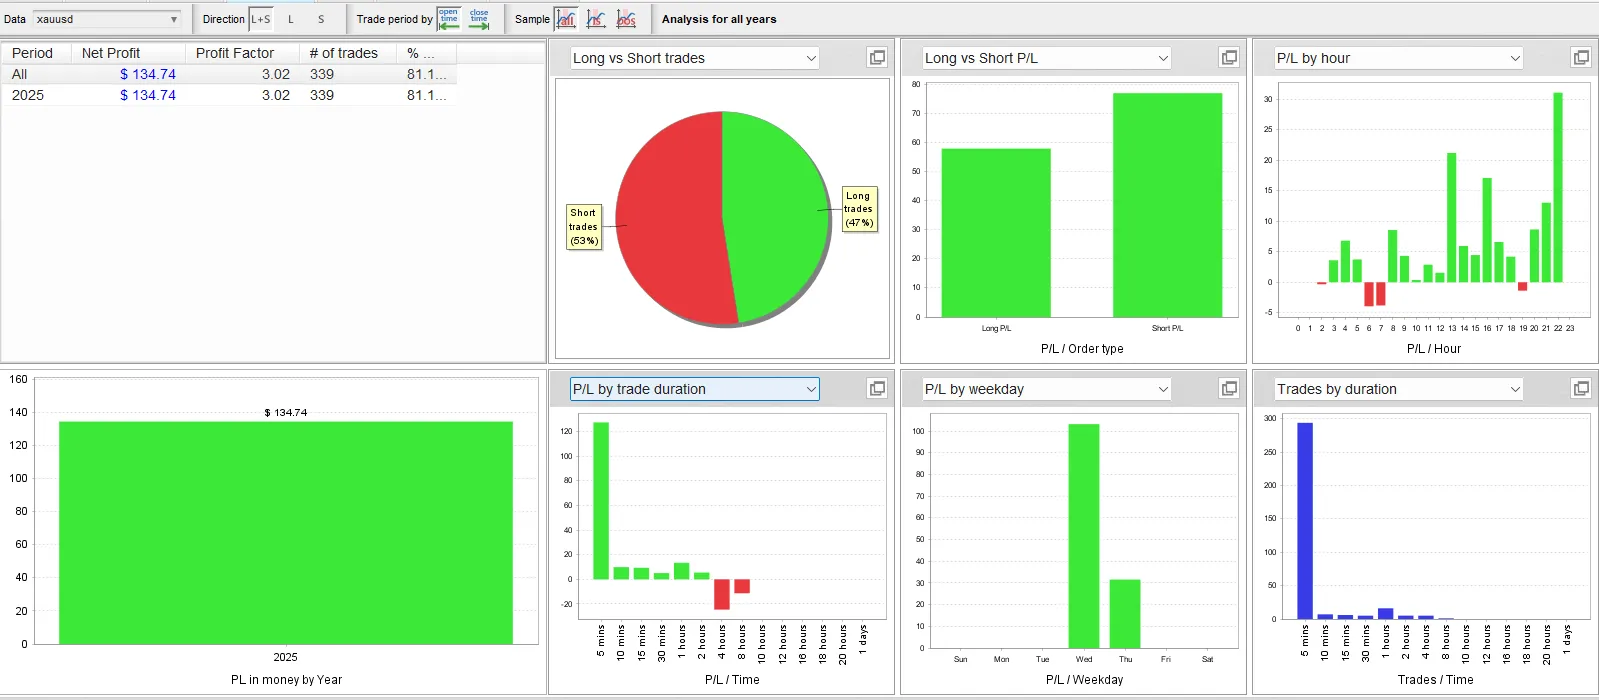Toggle direction to L+S
Viewport: 1599px width, 700px height.
click(260, 19)
